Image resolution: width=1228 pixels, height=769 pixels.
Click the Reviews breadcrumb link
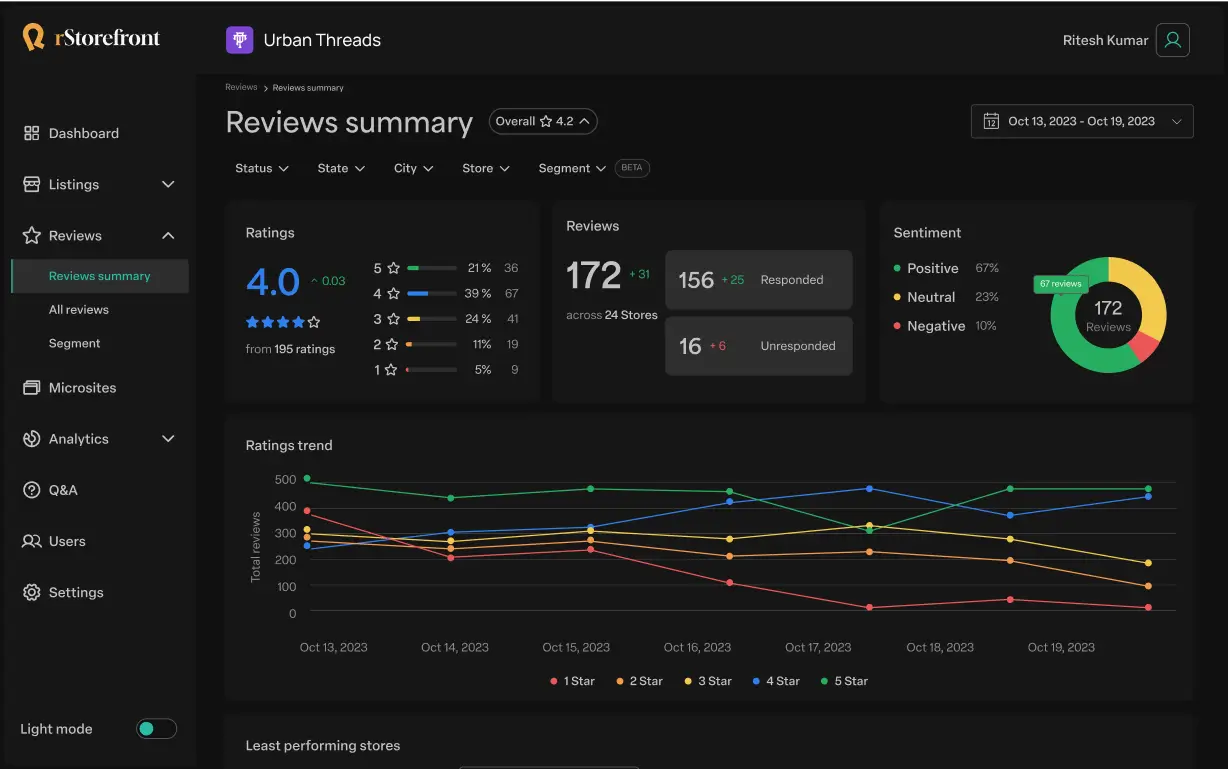click(241, 87)
